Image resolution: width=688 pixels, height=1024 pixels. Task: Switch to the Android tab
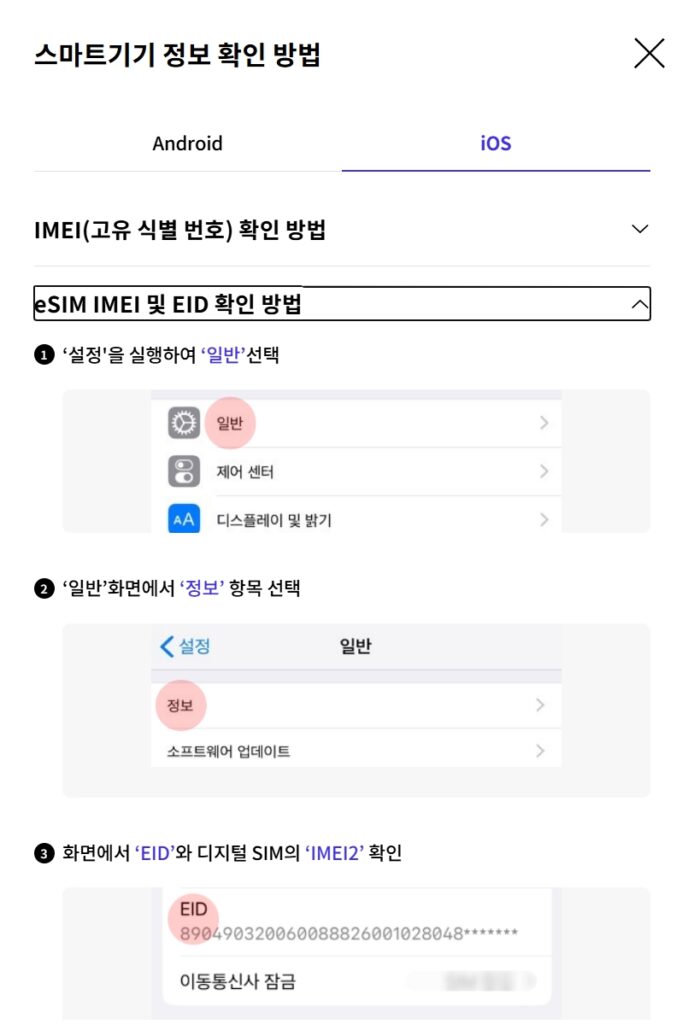coord(187,144)
